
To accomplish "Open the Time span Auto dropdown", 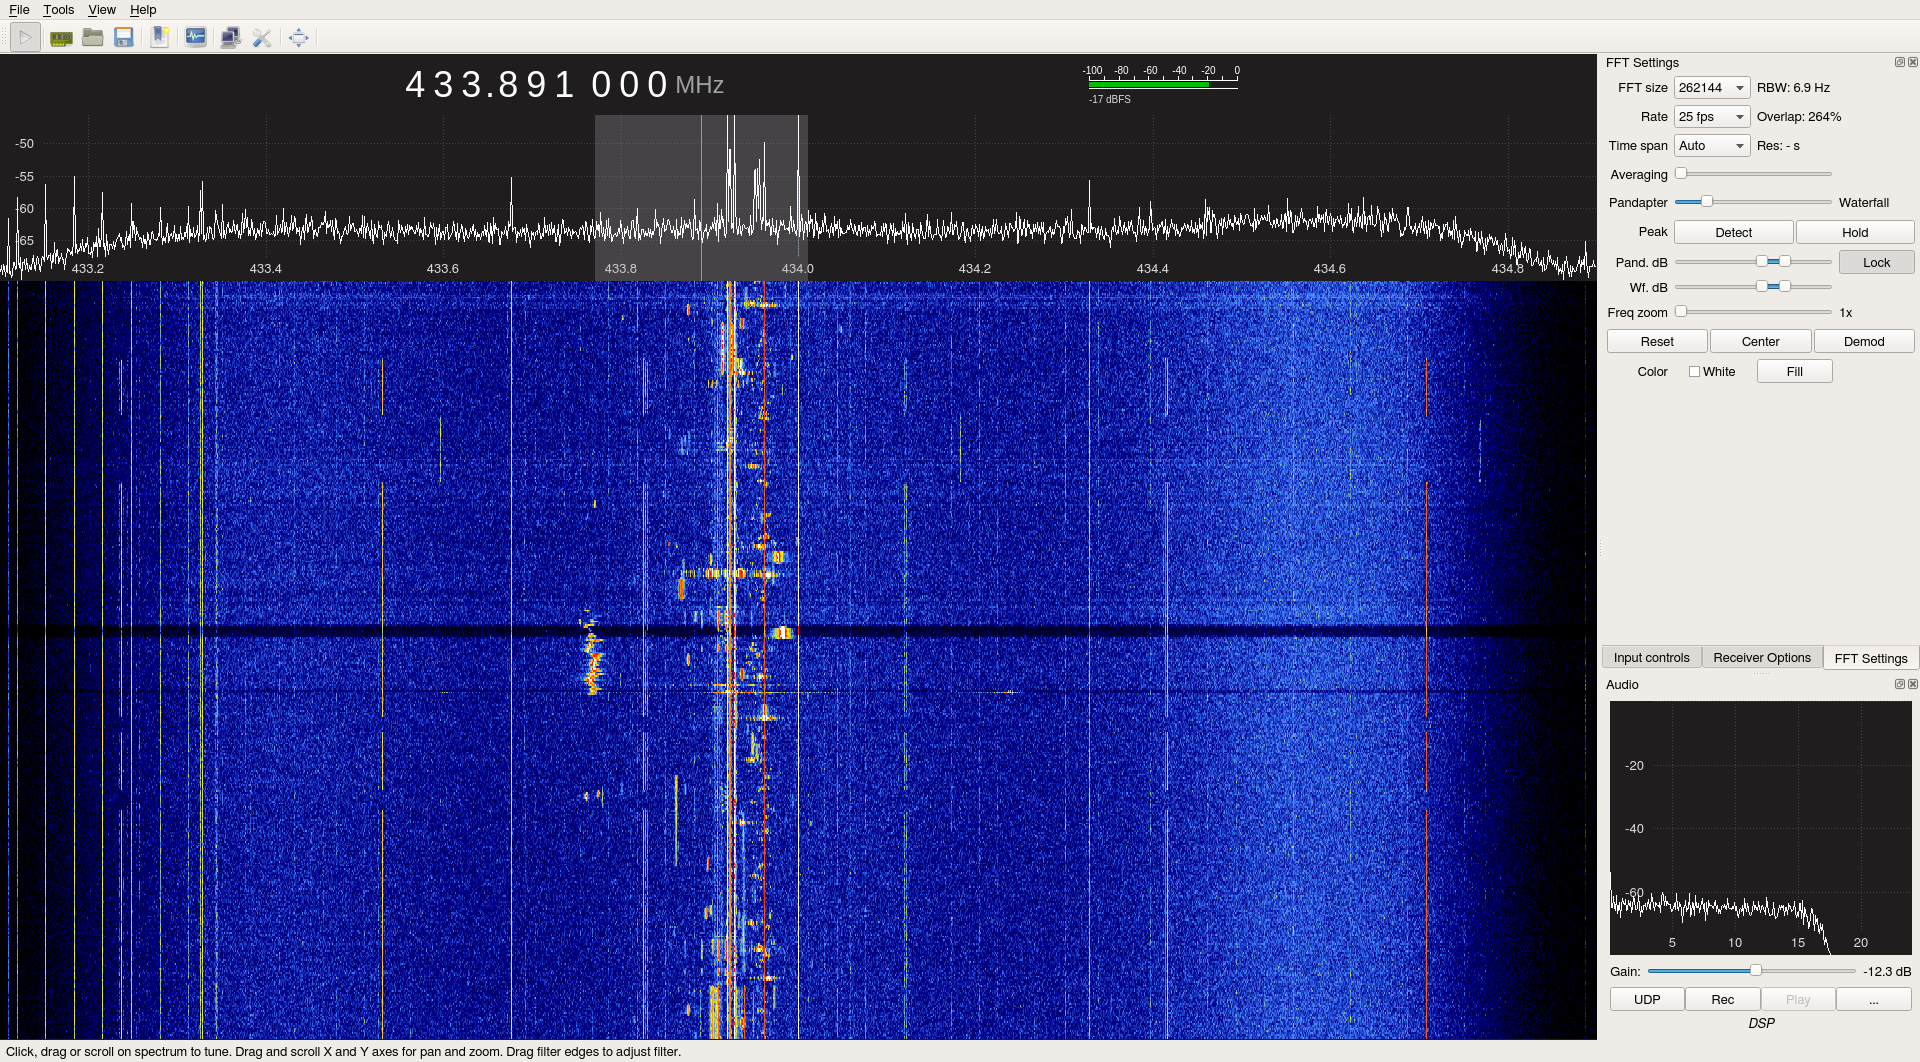I will [1711, 146].
